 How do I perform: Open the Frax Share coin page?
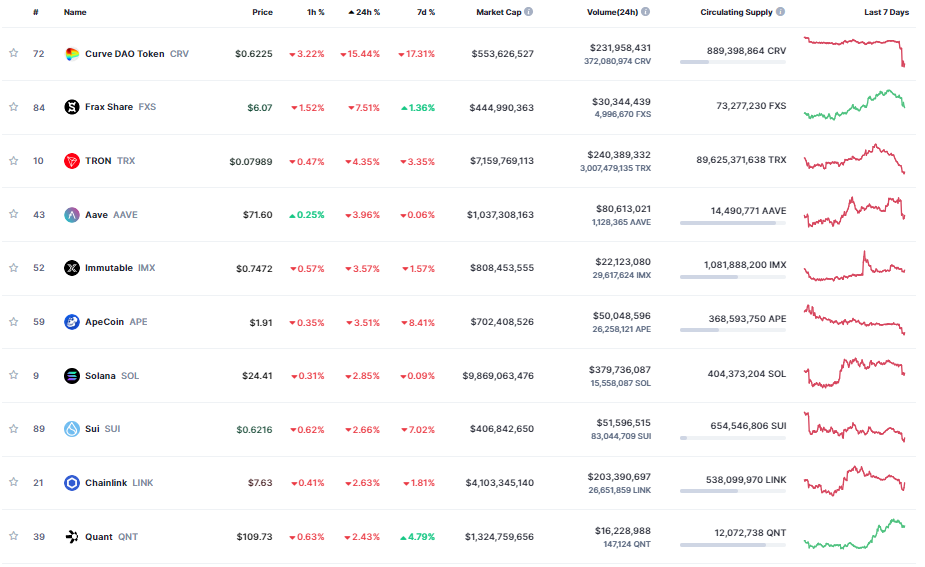point(109,107)
